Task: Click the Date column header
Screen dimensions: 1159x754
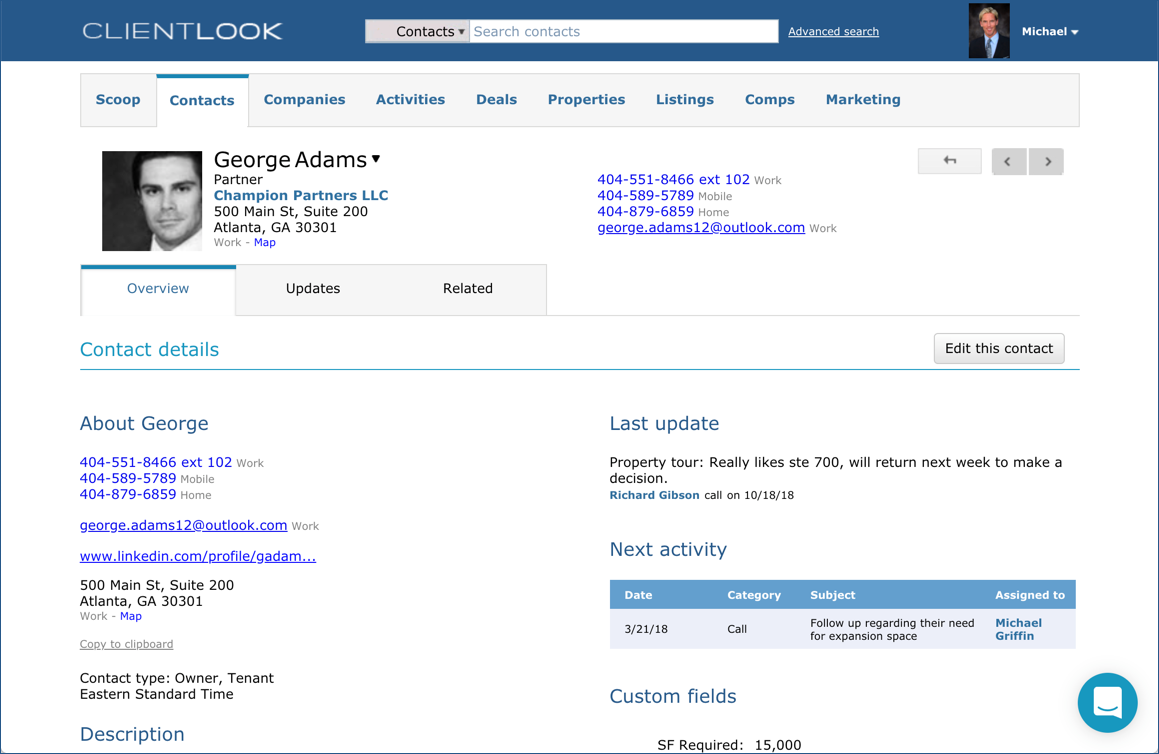Action: coord(638,595)
